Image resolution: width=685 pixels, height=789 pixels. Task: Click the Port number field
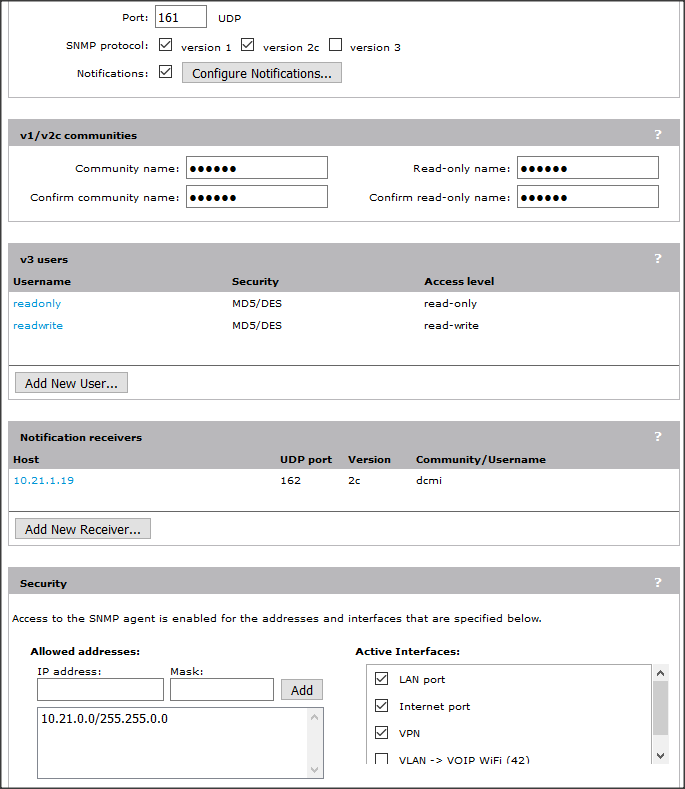tap(181, 17)
